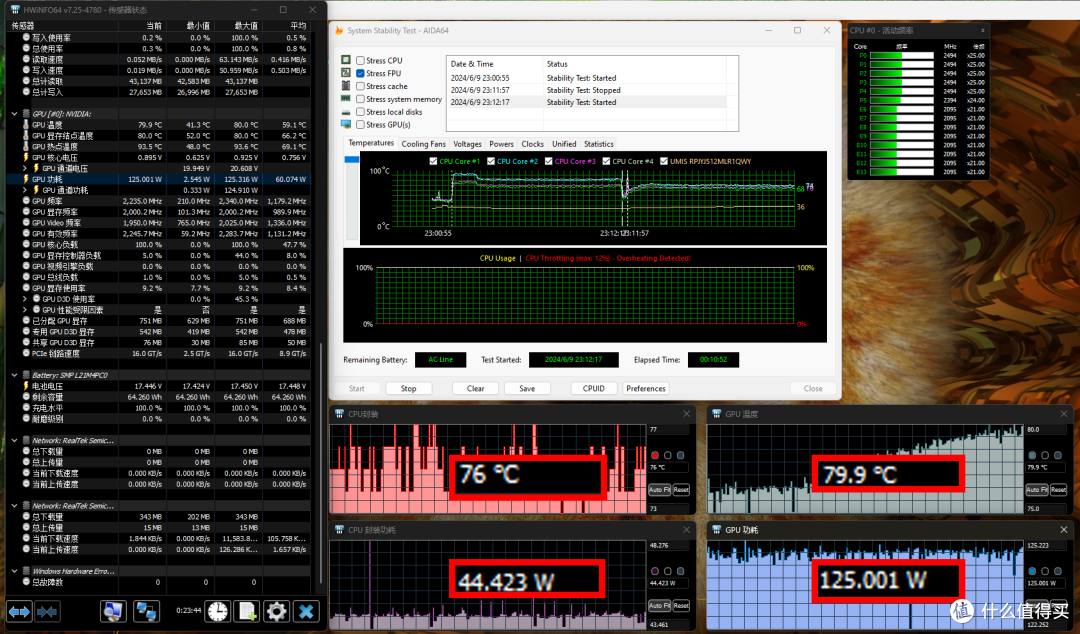1080x634 pixels.
Task: Collapse the GPU [#0]: NVIDIA sensor group
Action: click(x=14, y=114)
